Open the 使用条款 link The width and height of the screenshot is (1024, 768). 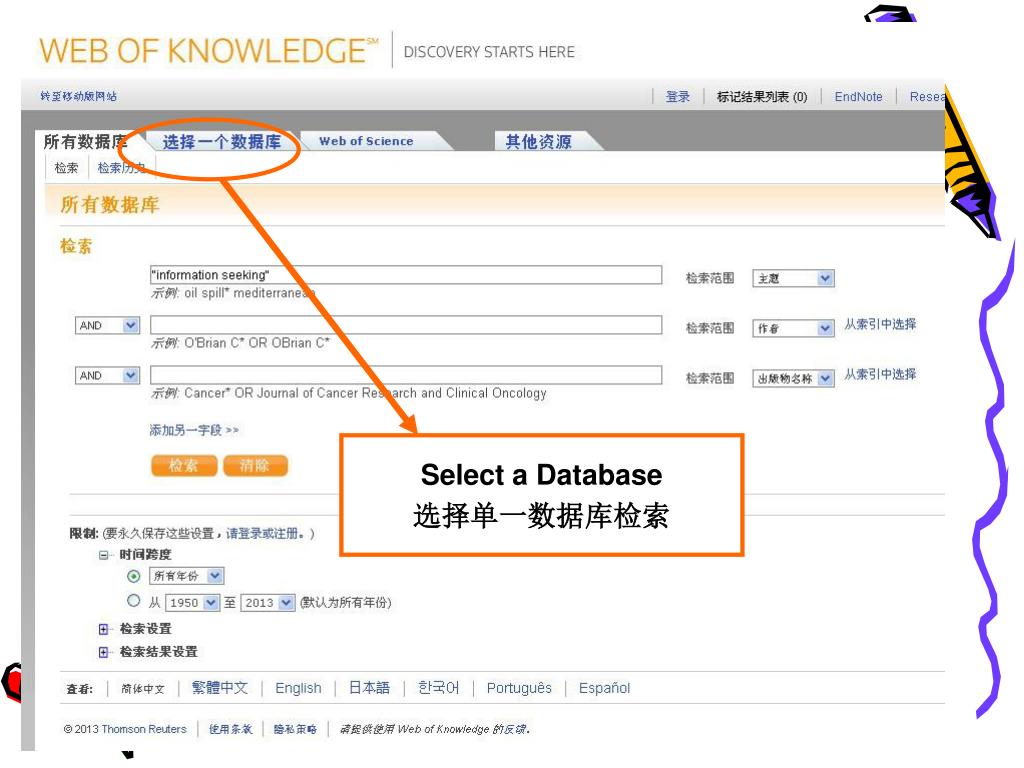tap(231, 729)
